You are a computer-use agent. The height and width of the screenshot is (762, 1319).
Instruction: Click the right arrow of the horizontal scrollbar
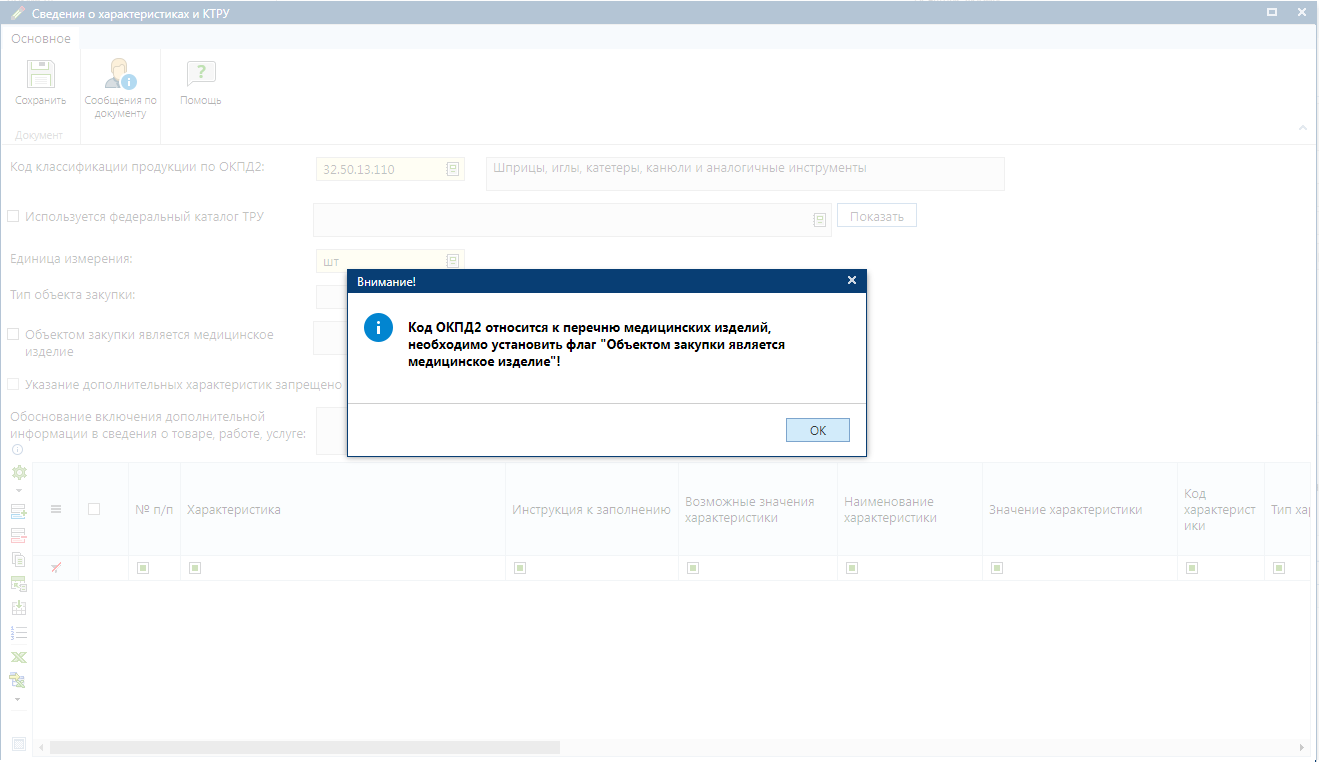coord(1301,747)
